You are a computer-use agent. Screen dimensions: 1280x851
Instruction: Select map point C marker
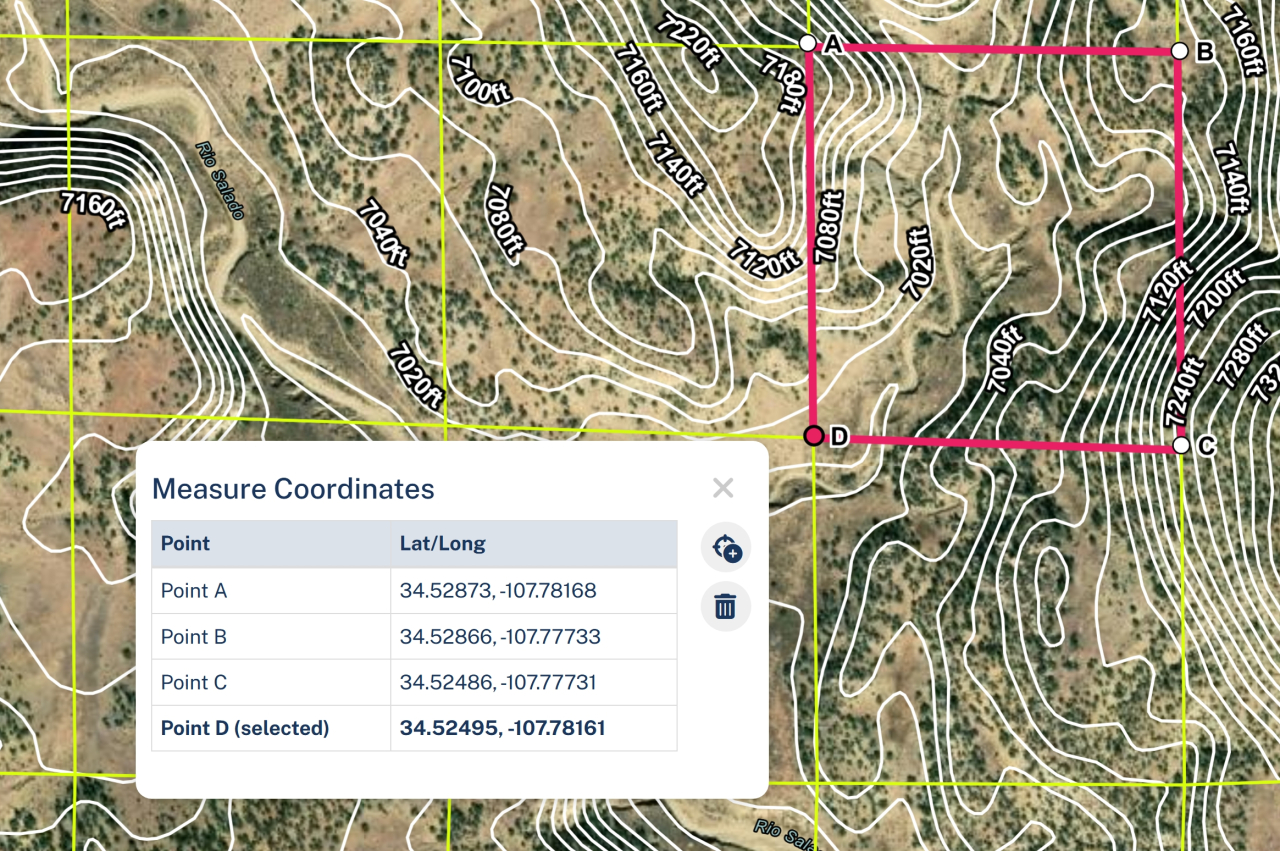(x=1181, y=445)
